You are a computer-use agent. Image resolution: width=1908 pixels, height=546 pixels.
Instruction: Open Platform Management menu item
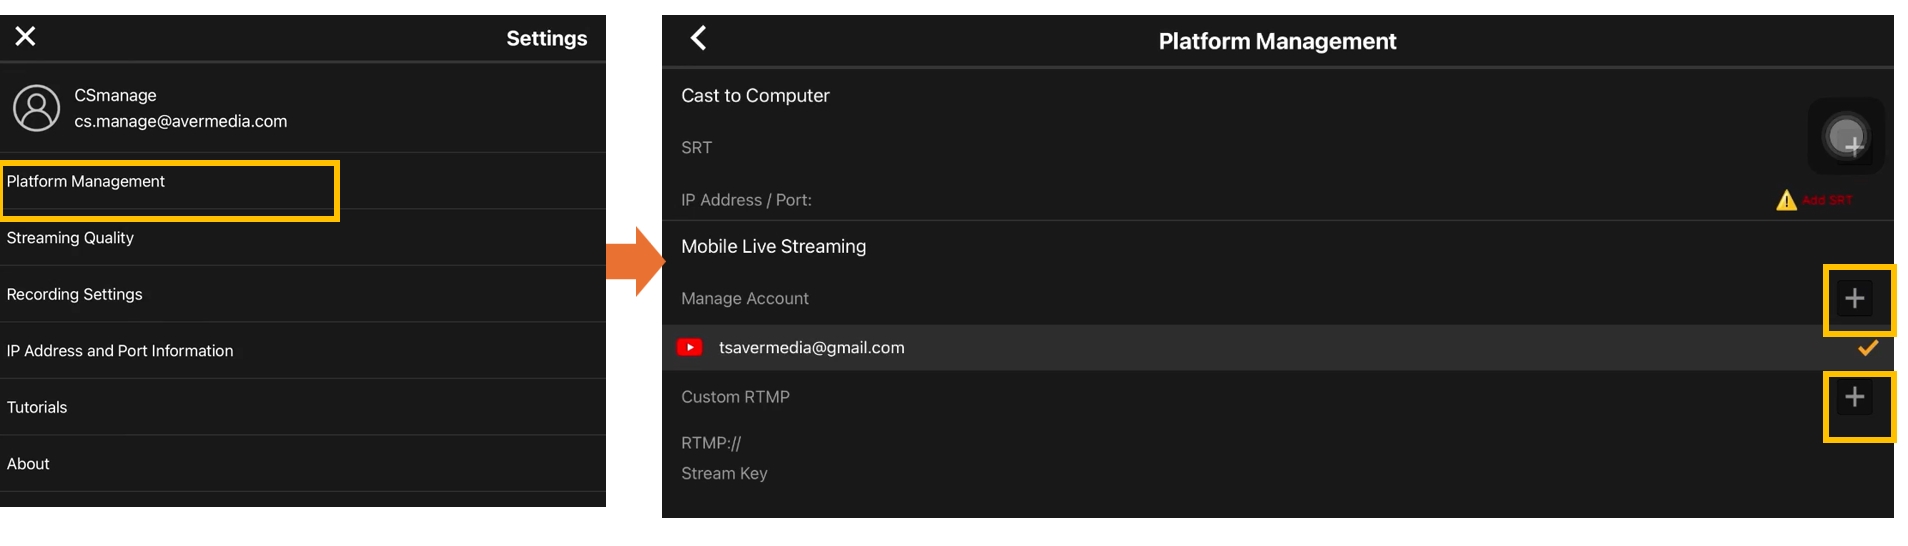pyautogui.click(x=86, y=182)
